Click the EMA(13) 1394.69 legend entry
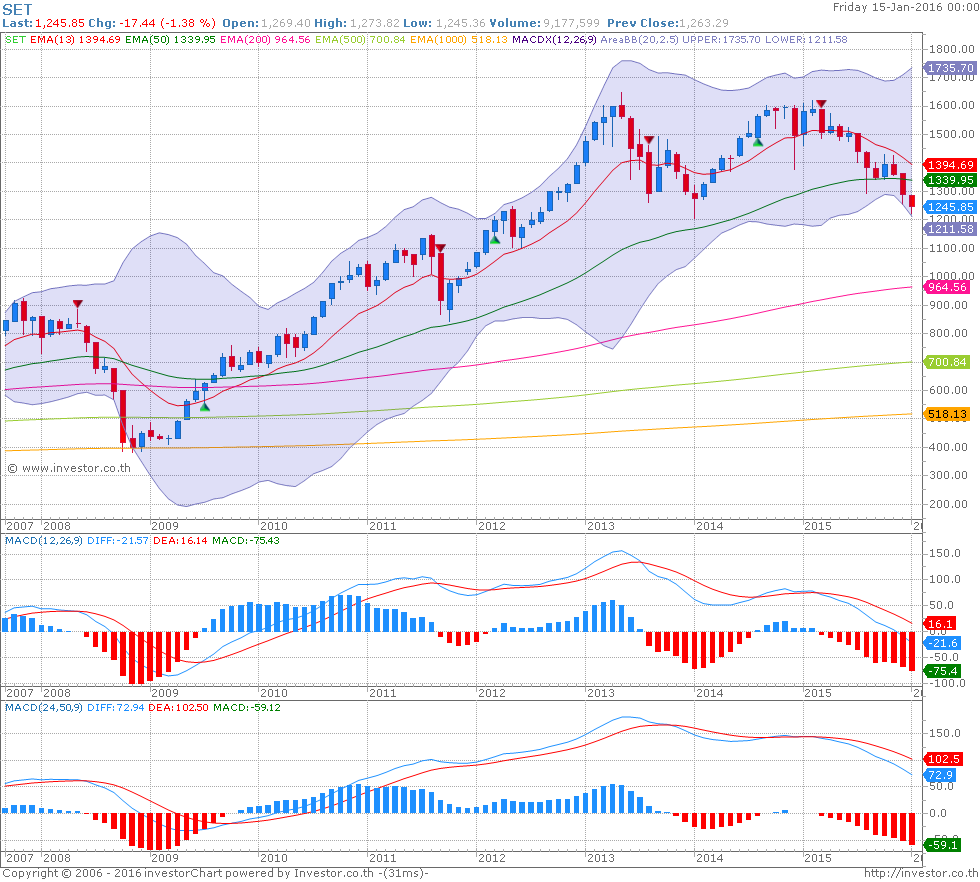Image resolution: width=980 pixels, height=882 pixels. click(x=75, y=39)
